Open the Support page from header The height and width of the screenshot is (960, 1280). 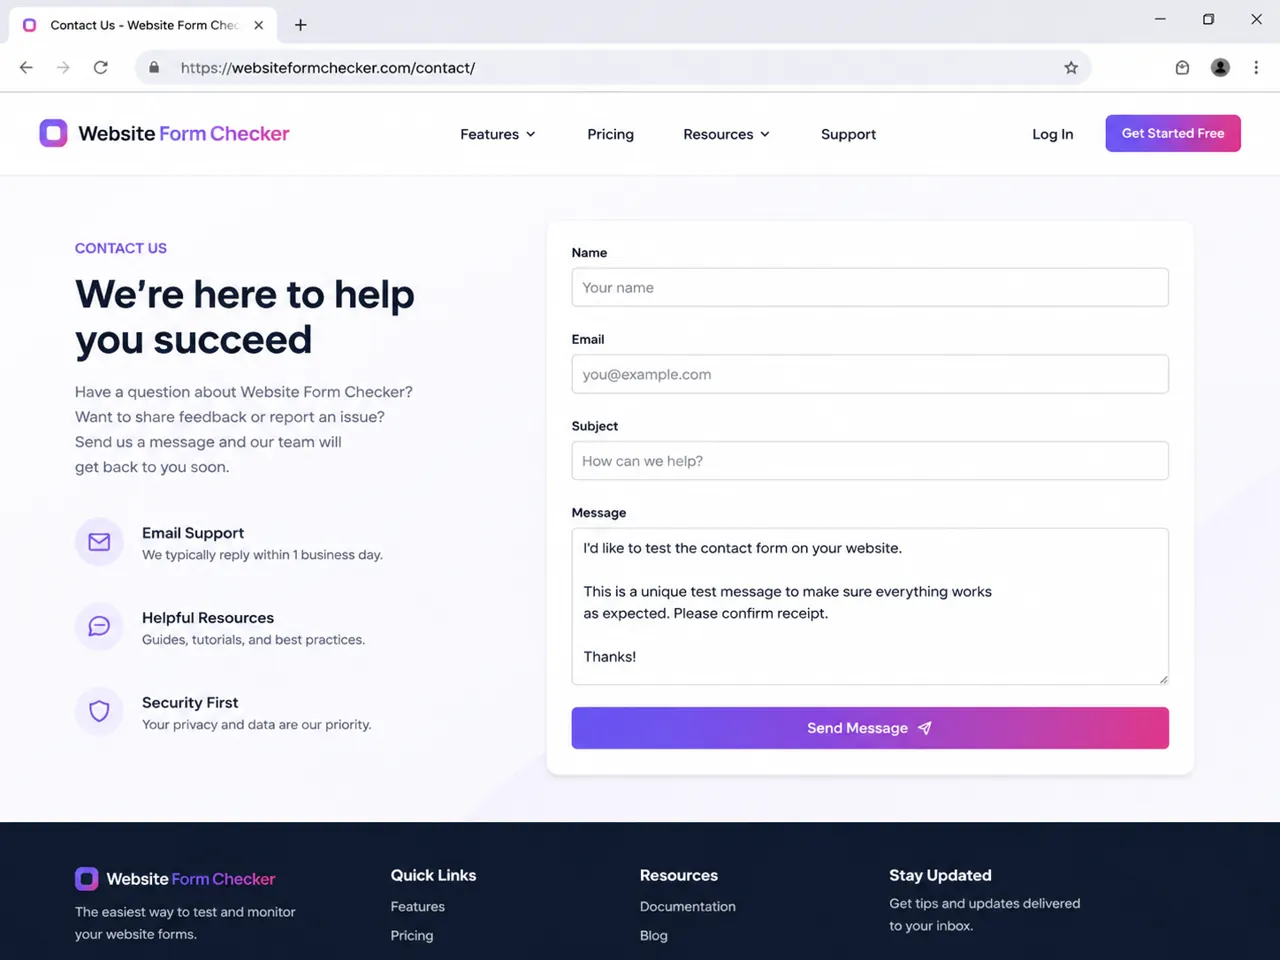click(848, 134)
